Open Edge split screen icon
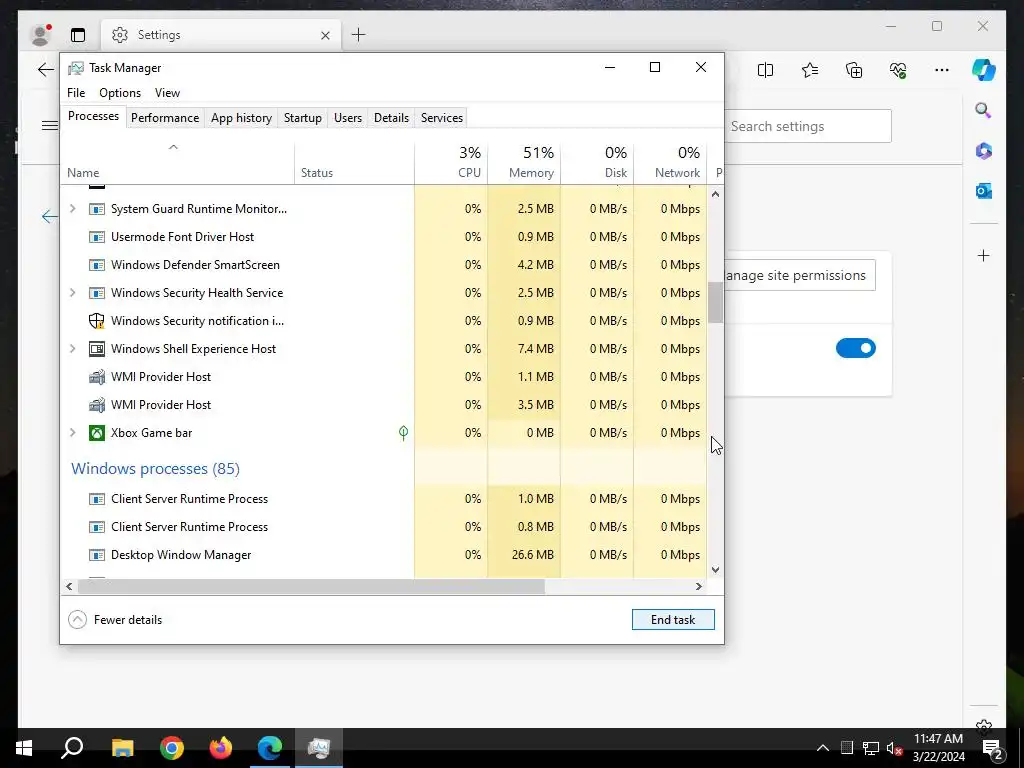This screenshot has height=768, width=1024. tap(765, 70)
